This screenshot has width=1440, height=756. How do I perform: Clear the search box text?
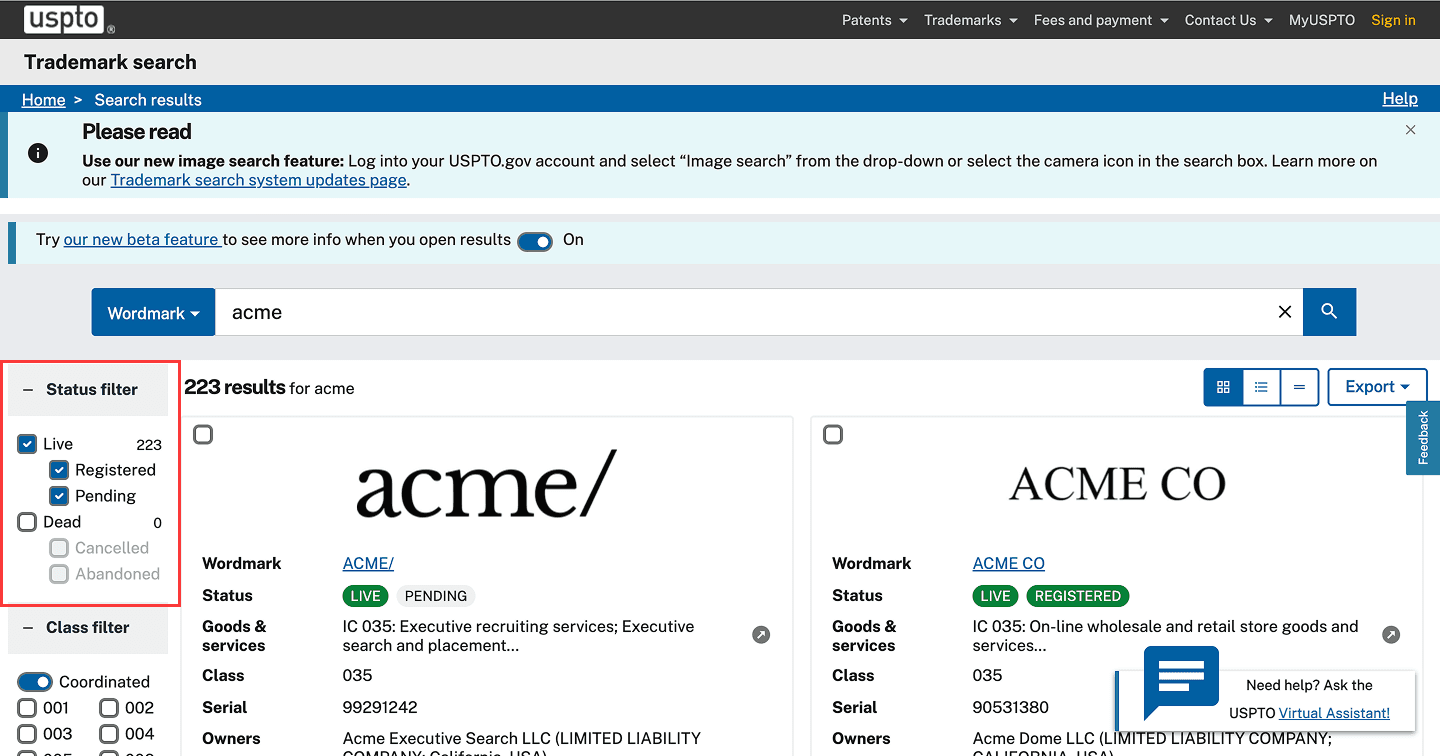(x=1285, y=312)
